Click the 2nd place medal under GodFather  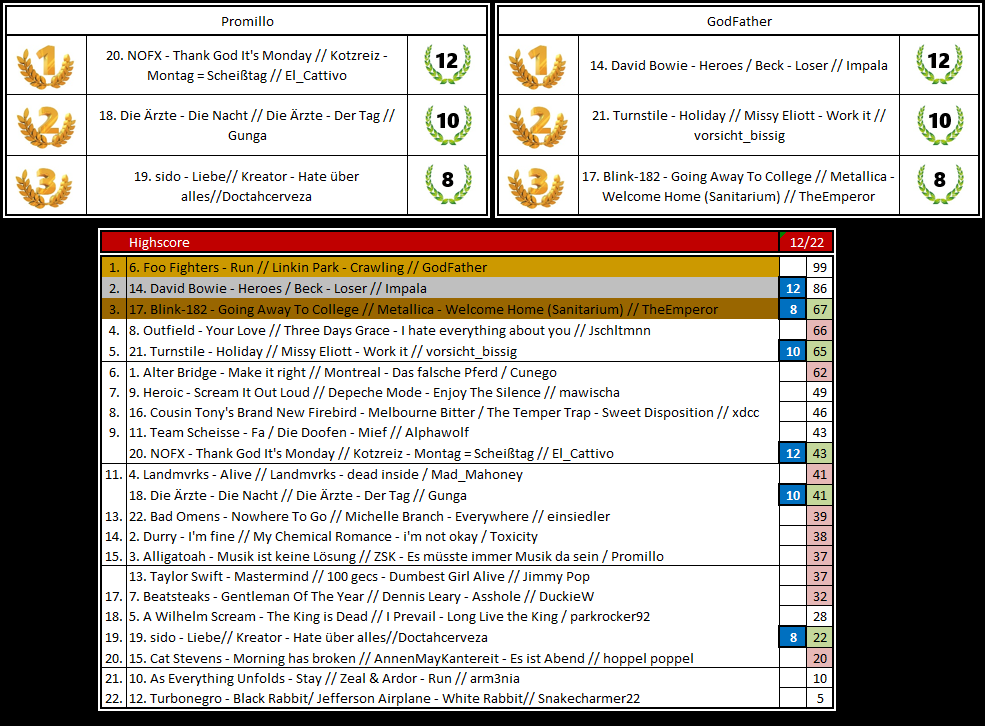click(538, 126)
